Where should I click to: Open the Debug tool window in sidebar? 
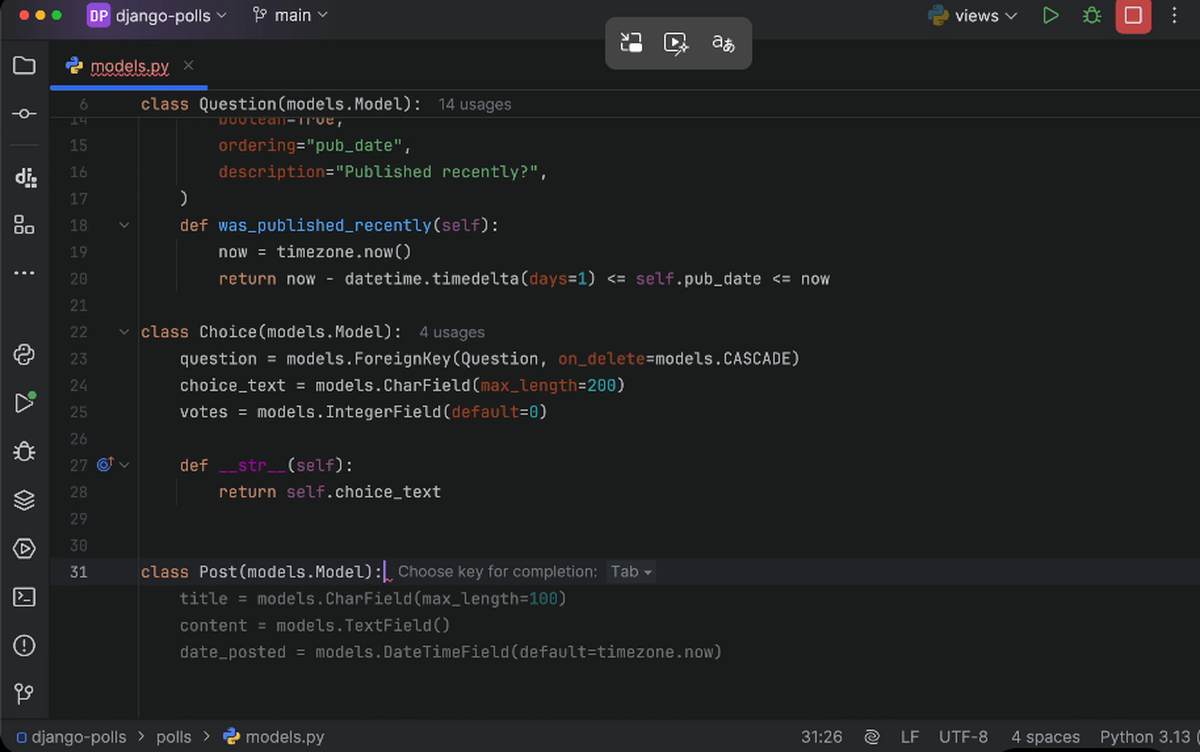pyautogui.click(x=24, y=451)
